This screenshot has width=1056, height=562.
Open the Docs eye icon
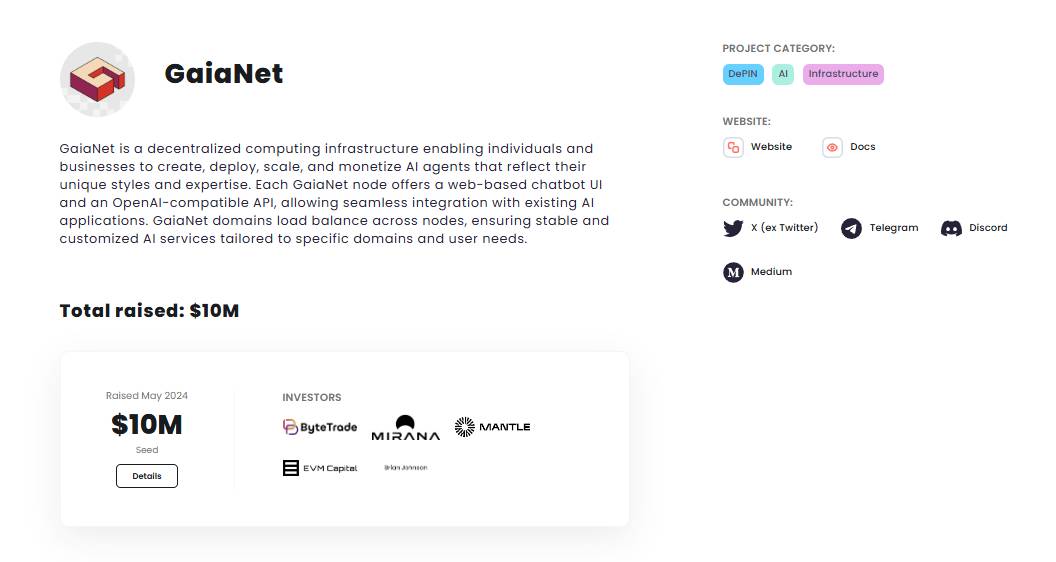click(832, 147)
